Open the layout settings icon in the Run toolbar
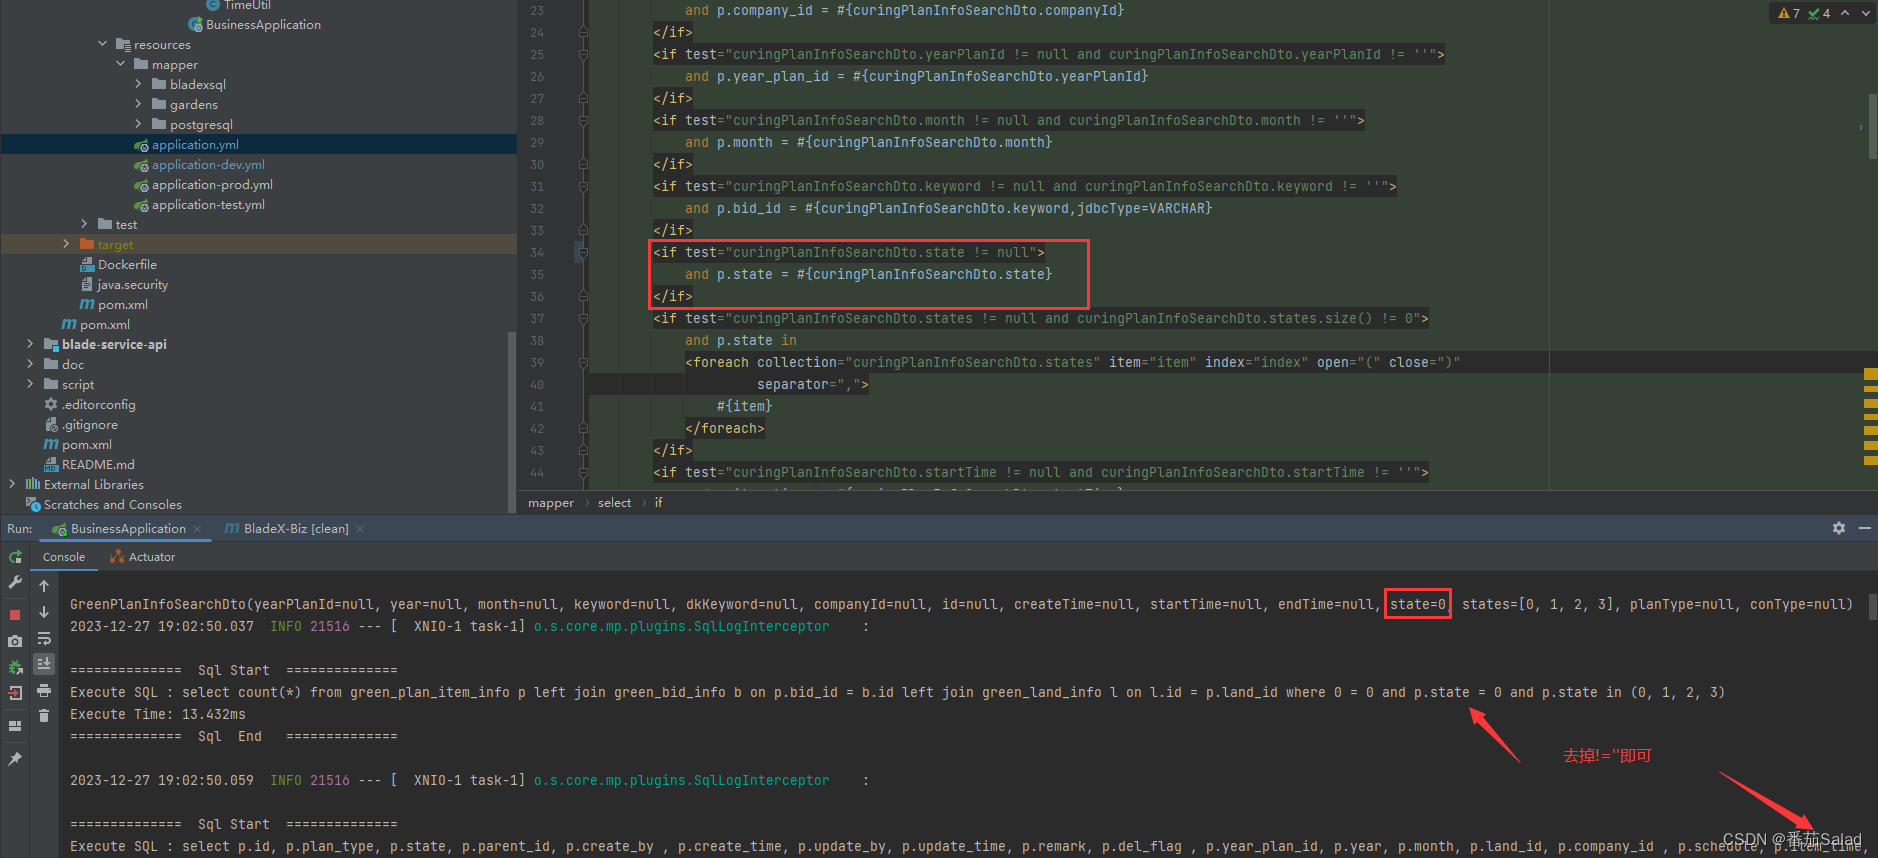Viewport: 1878px width, 858px height. click(15, 726)
